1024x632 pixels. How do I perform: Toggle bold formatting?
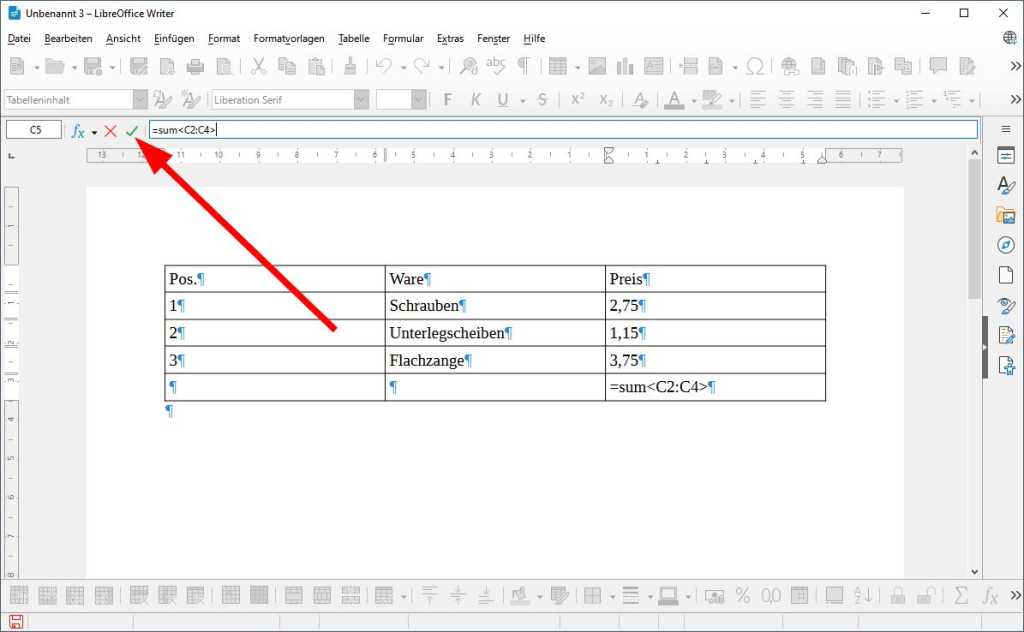pos(447,100)
